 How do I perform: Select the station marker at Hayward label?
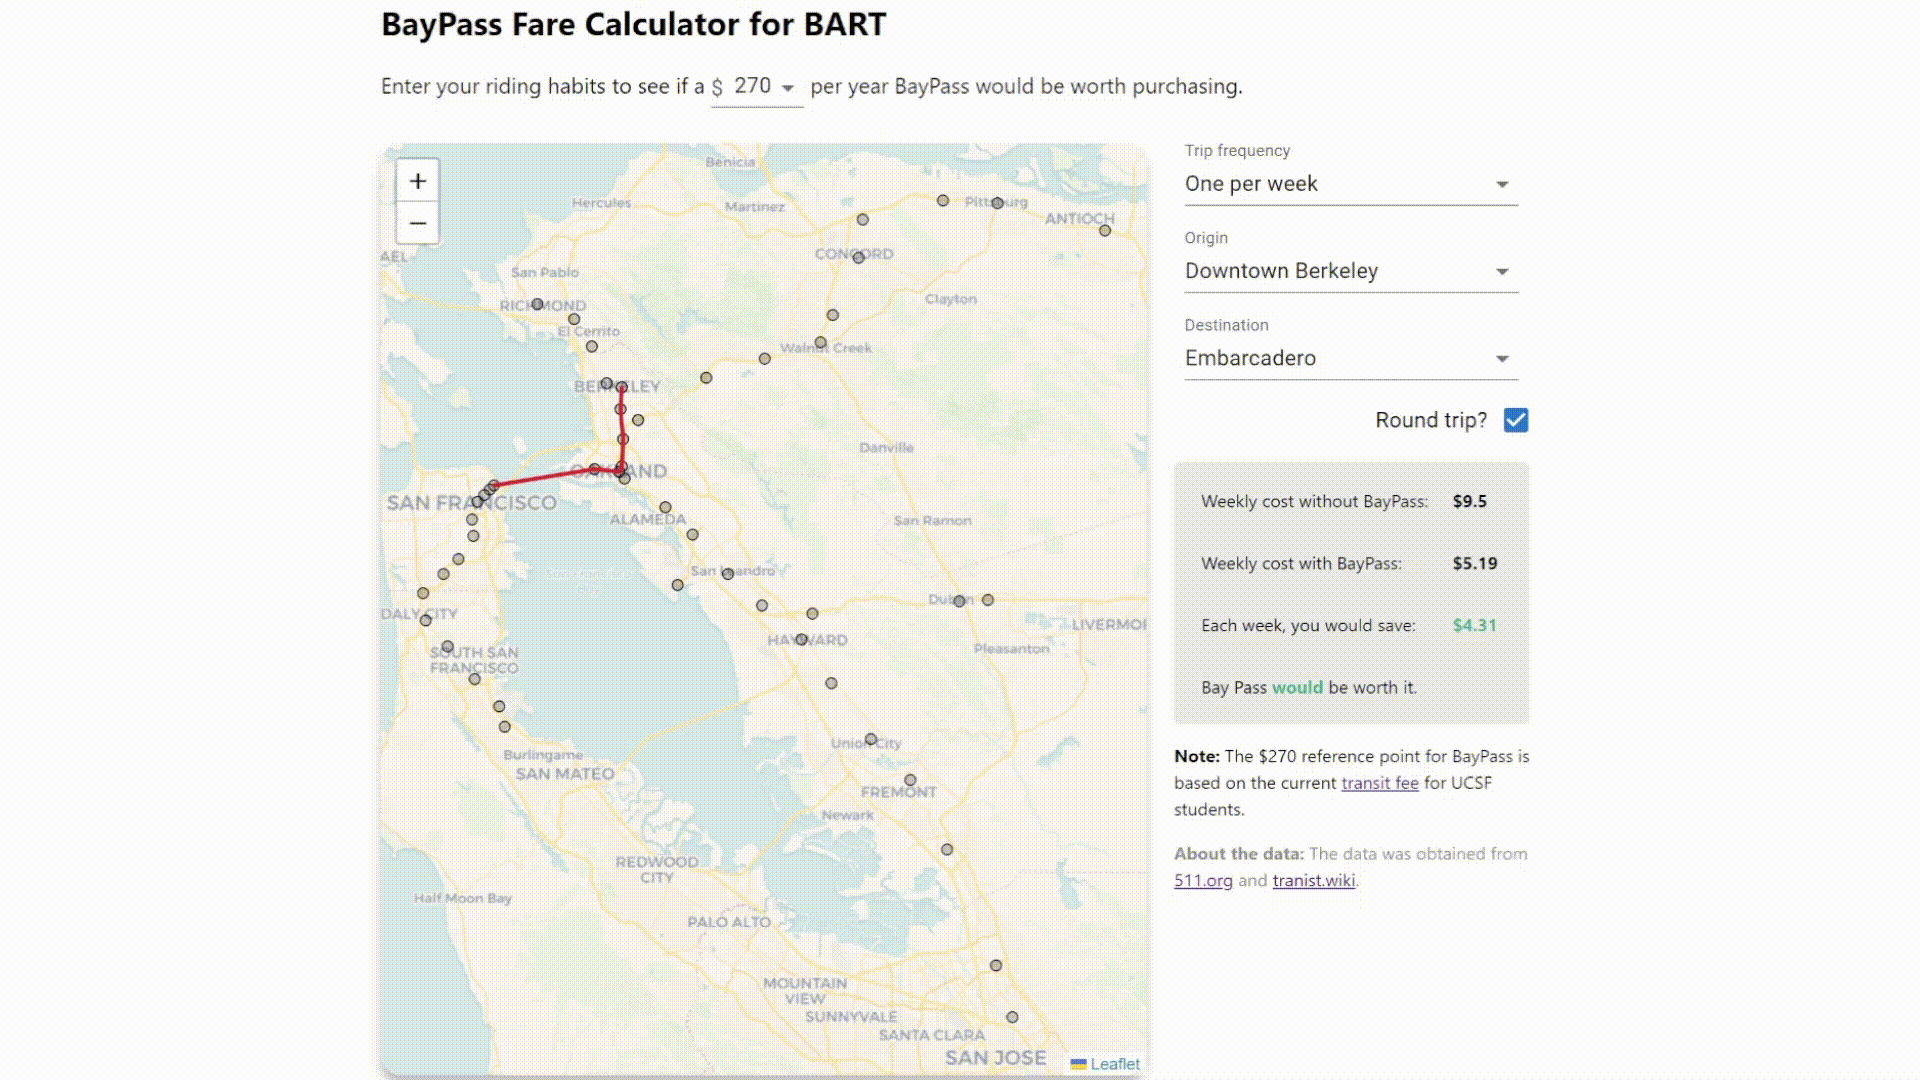801,639
